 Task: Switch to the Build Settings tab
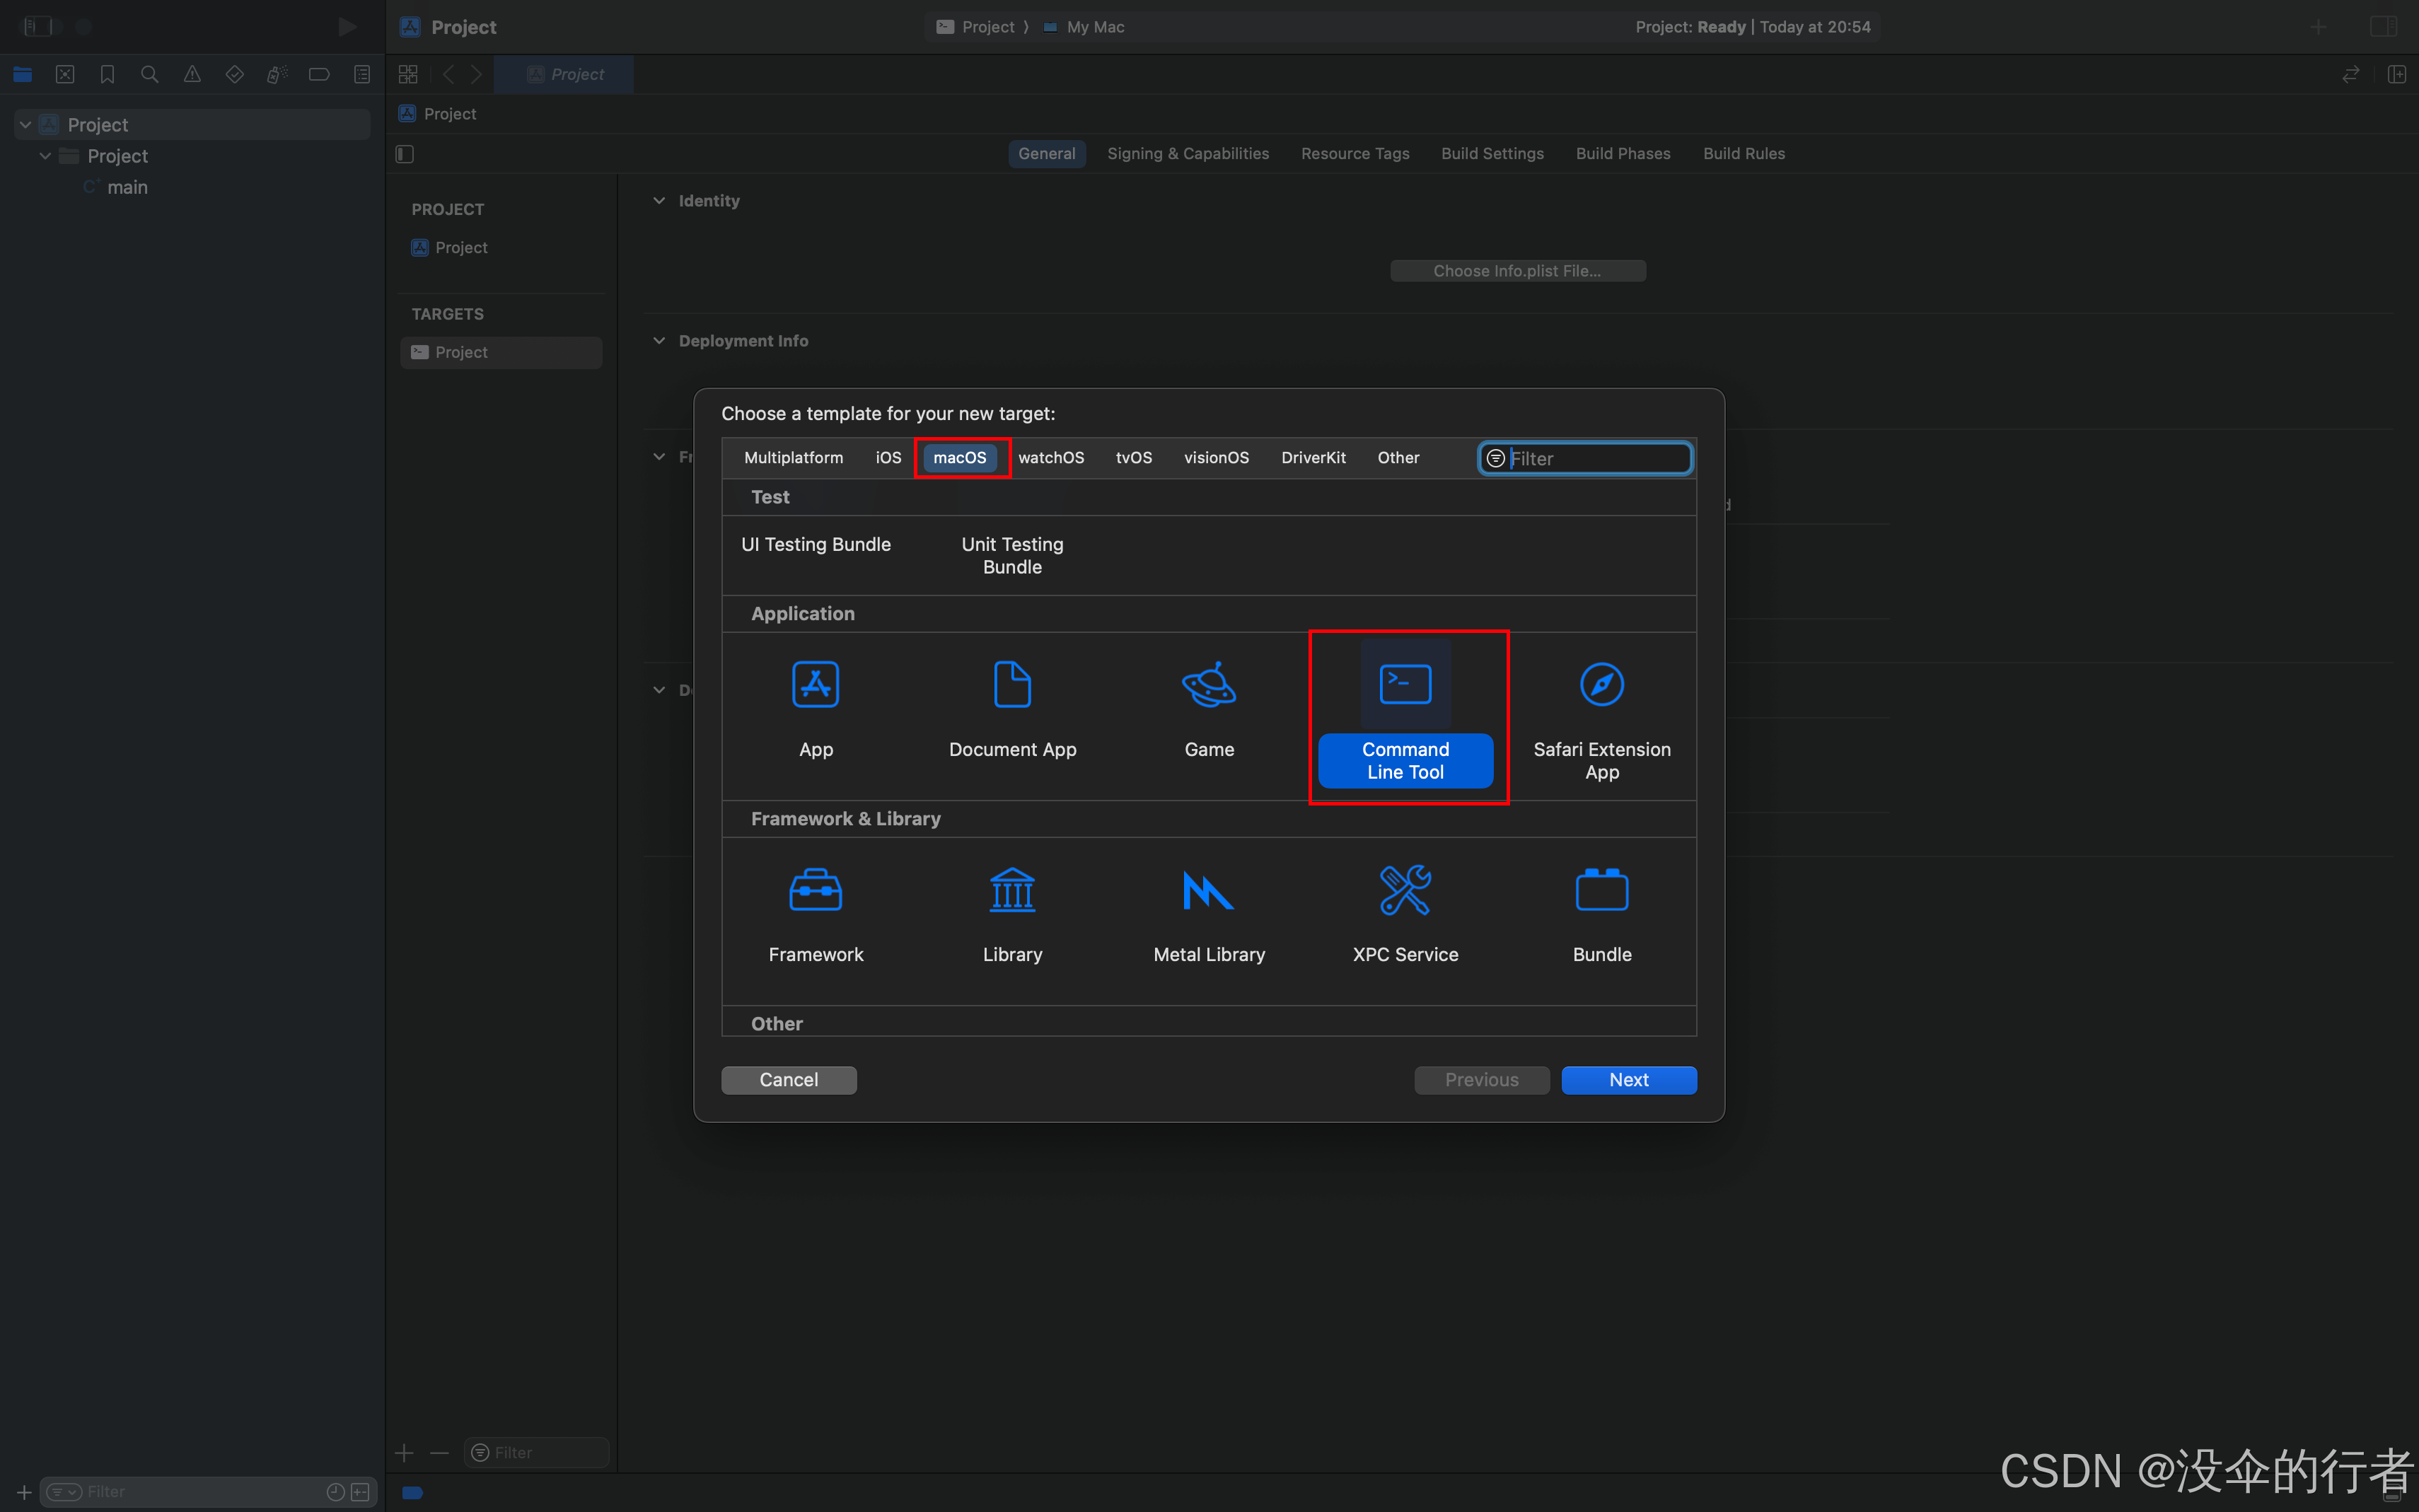(1492, 153)
